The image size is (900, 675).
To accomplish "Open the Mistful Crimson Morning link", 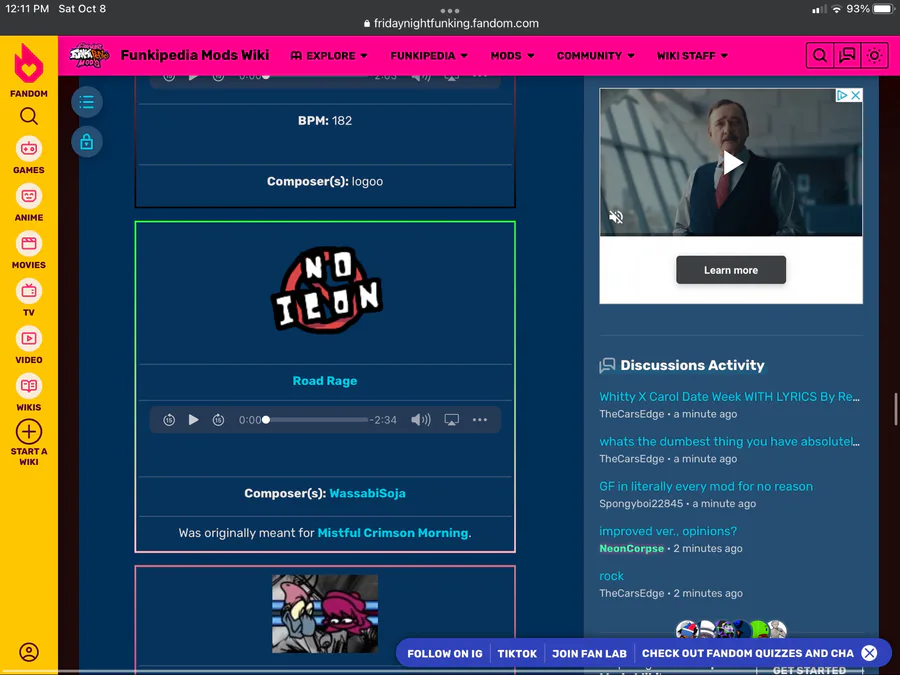I will tap(393, 533).
